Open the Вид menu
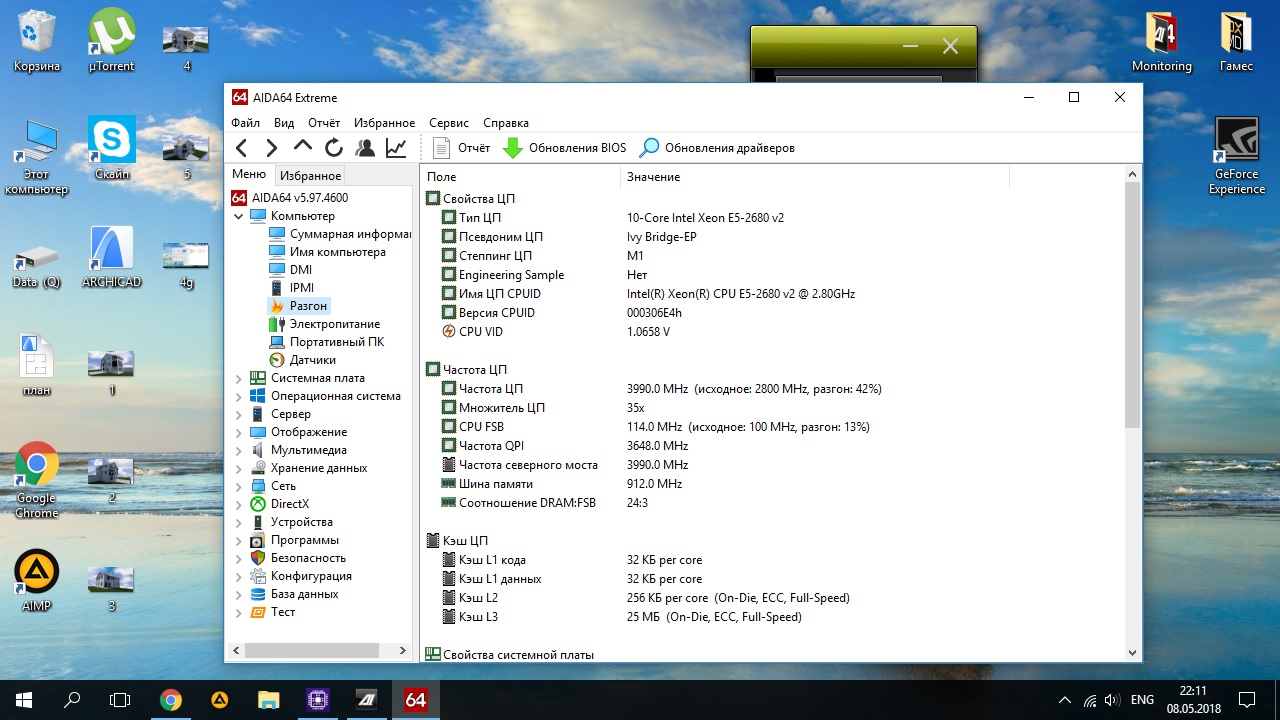The width and height of the screenshot is (1280, 720). tap(284, 123)
